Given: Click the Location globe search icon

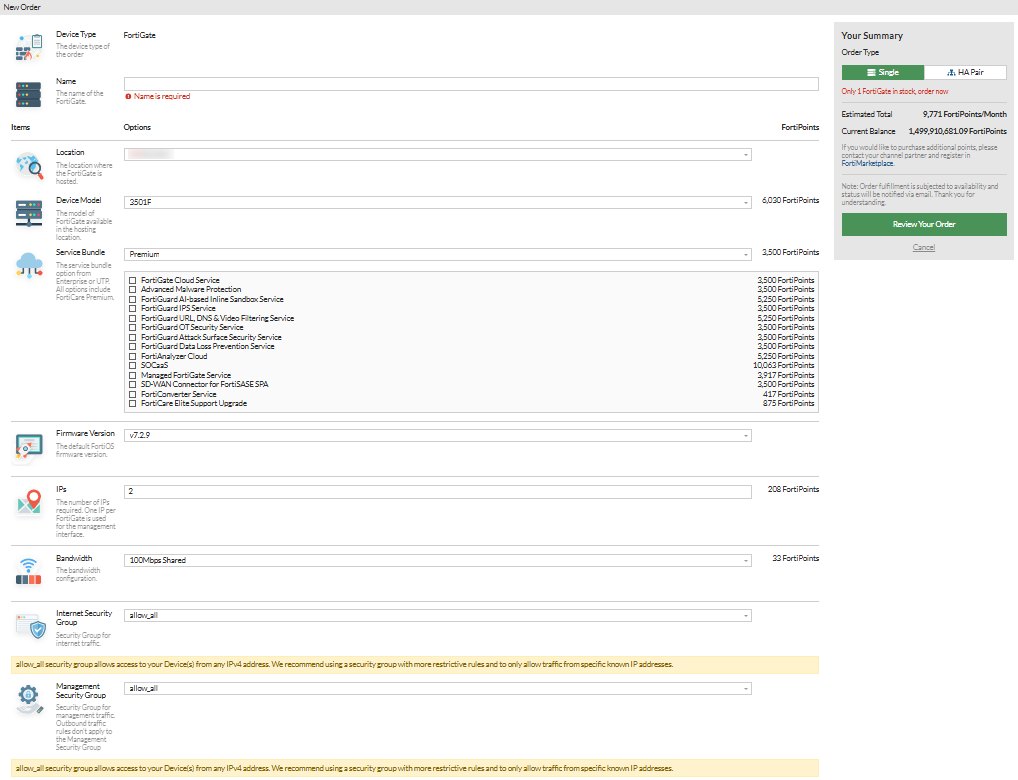Looking at the screenshot, I should click(29, 166).
